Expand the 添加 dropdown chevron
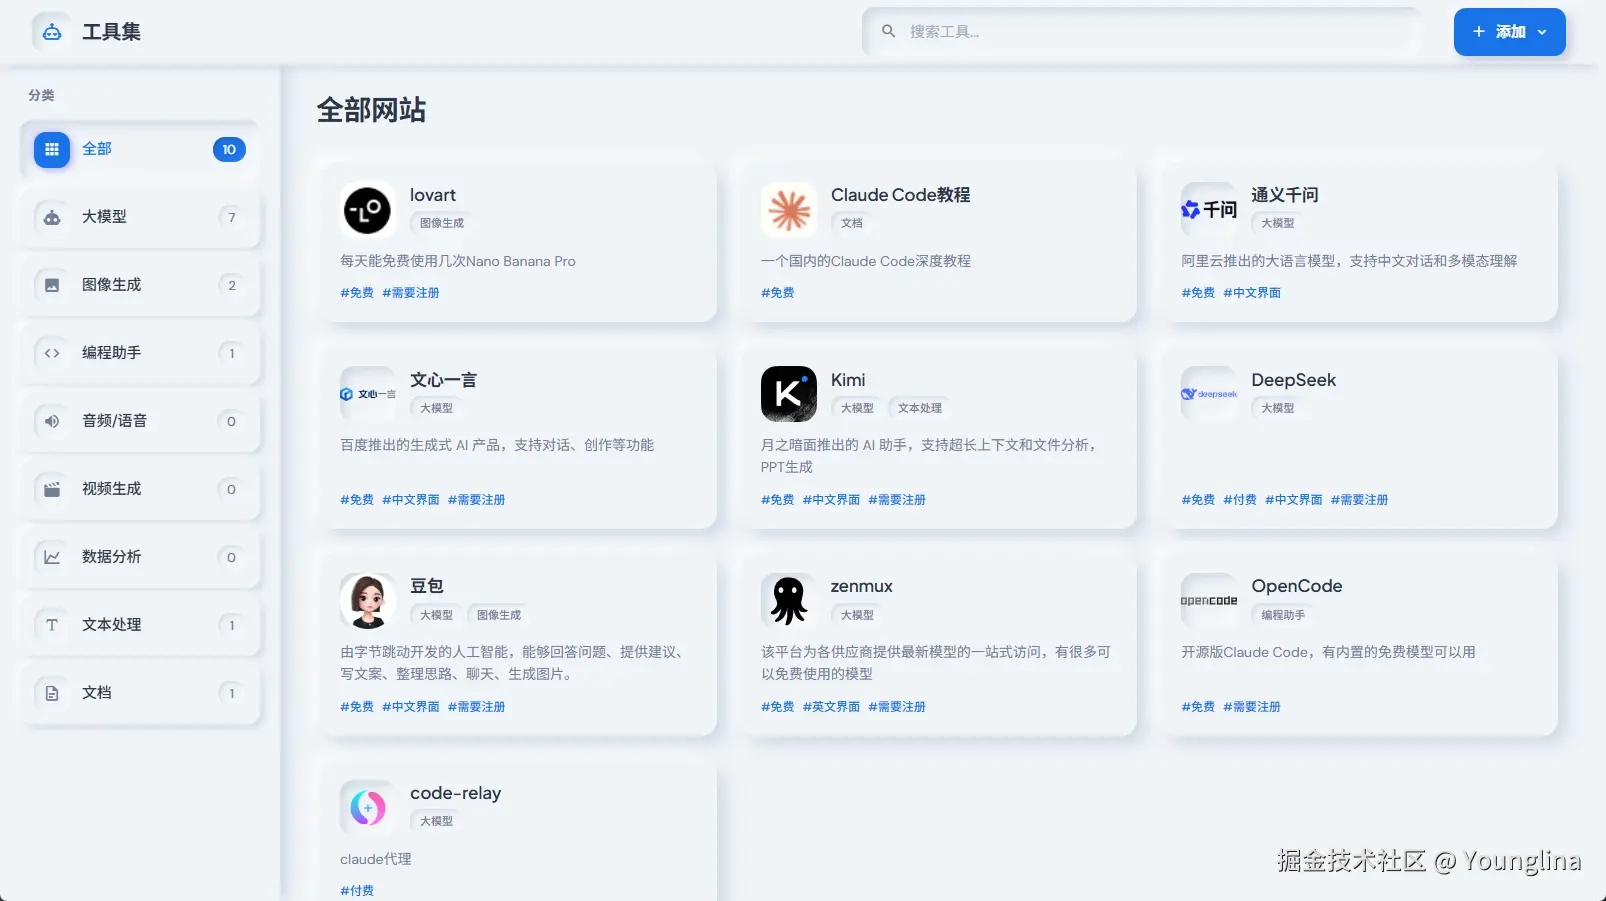Image resolution: width=1606 pixels, height=901 pixels. click(x=1542, y=32)
